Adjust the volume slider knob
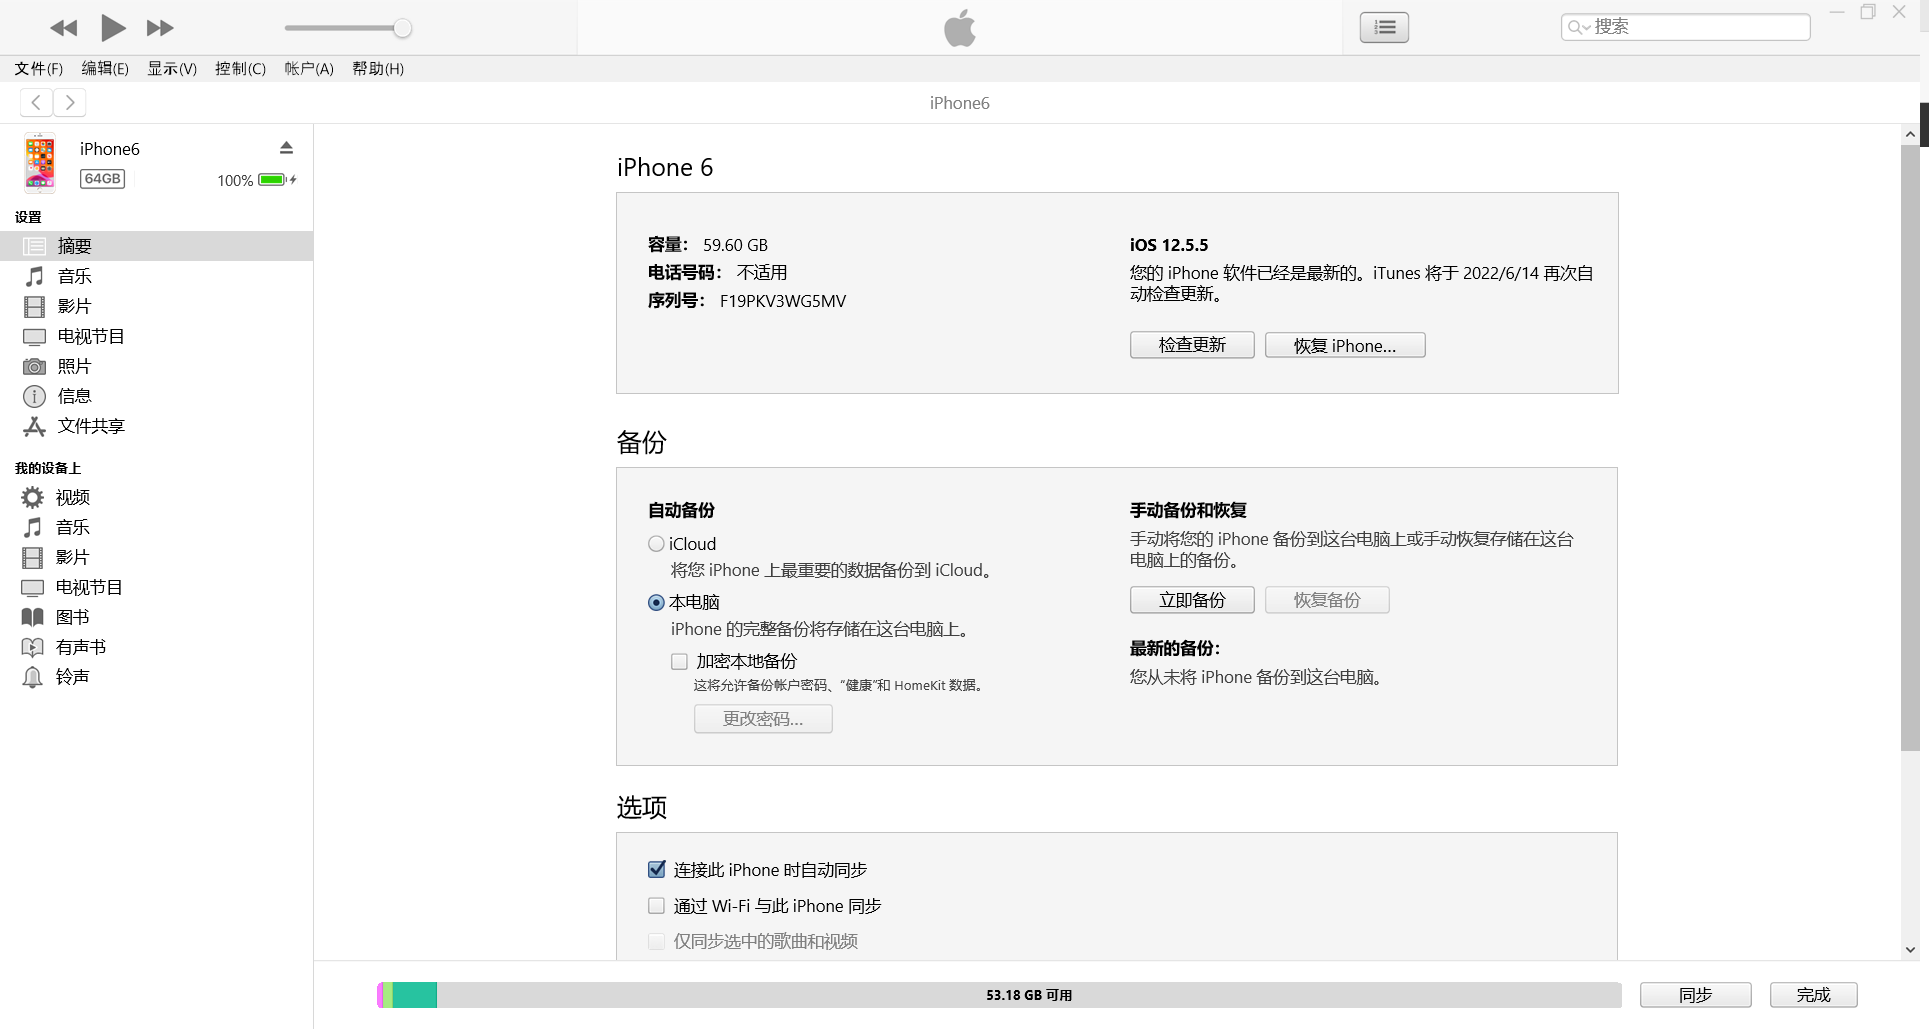The width and height of the screenshot is (1929, 1029). 402,28
